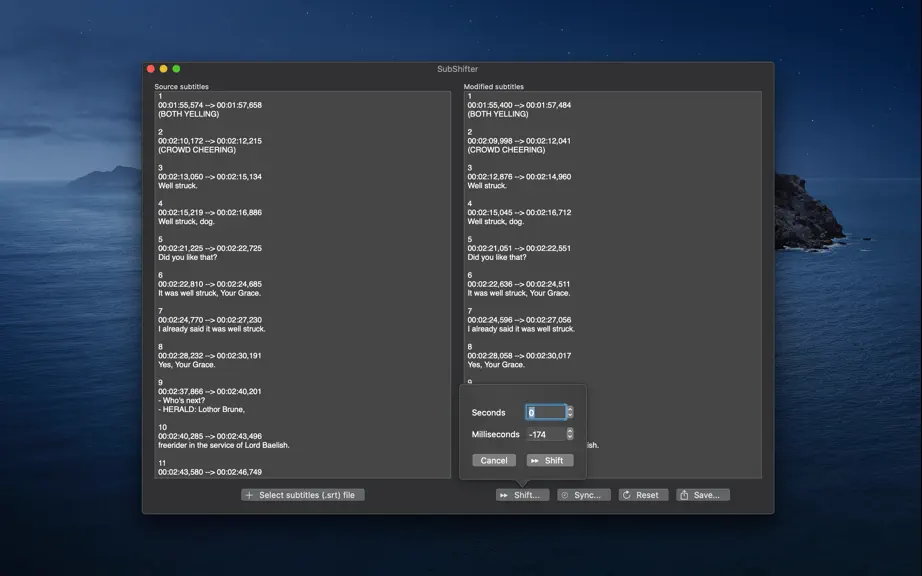This screenshot has height=576, width=922.
Task: Click the Save... button with share icon
Action: tap(703, 495)
